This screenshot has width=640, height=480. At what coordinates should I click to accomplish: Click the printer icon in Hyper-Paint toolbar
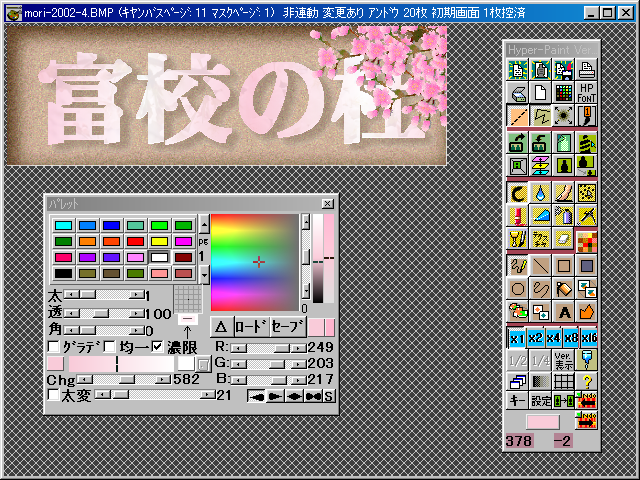pyautogui.click(x=587, y=69)
